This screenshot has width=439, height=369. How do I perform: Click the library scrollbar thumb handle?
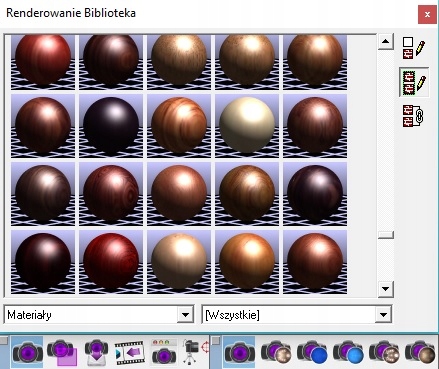point(386,235)
